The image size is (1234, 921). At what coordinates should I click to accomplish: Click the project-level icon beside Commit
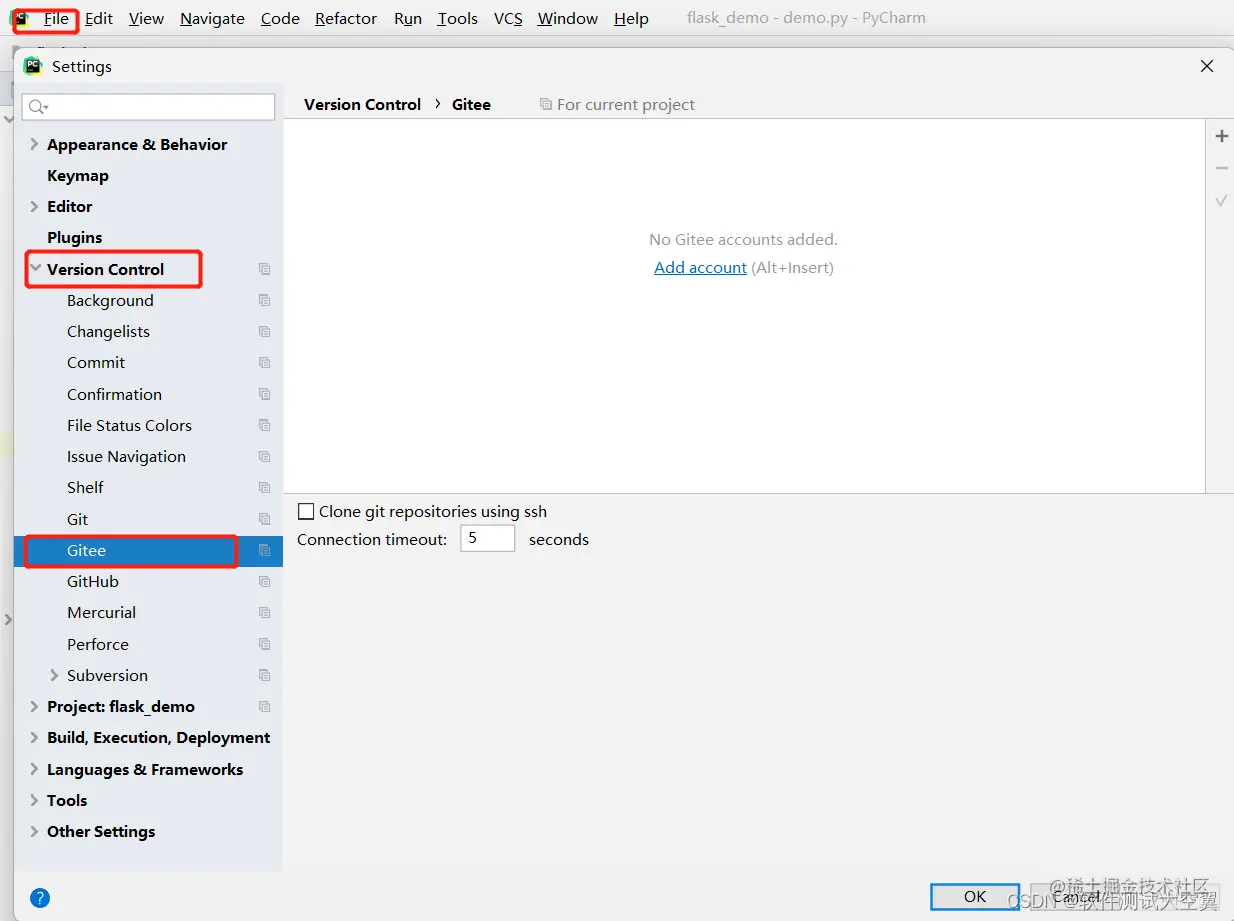pos(264,362)
